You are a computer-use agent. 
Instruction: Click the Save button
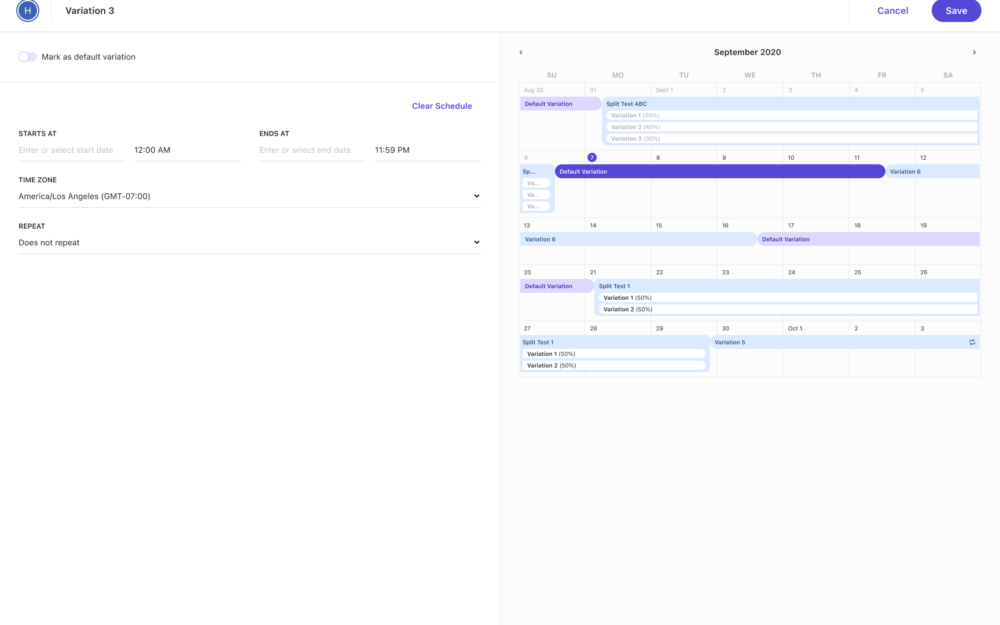tap(956, 11)
